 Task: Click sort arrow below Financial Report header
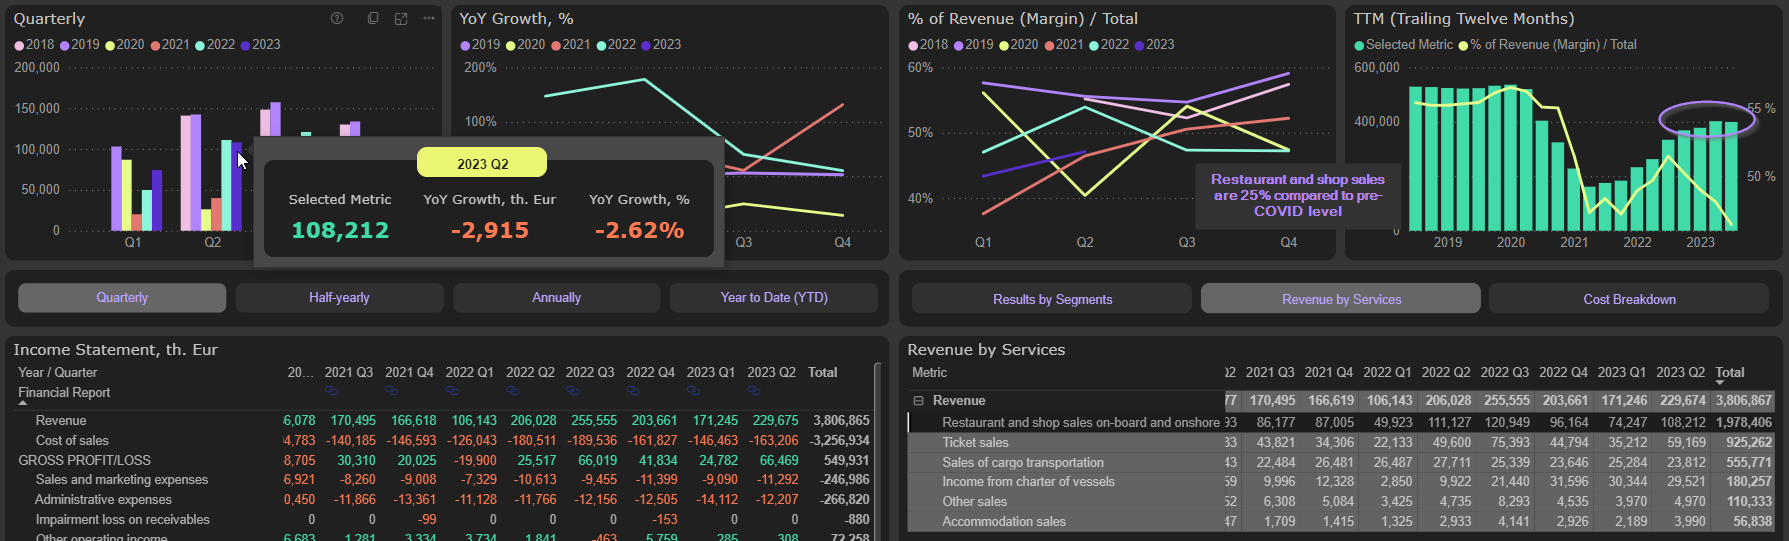pos(23,405)
